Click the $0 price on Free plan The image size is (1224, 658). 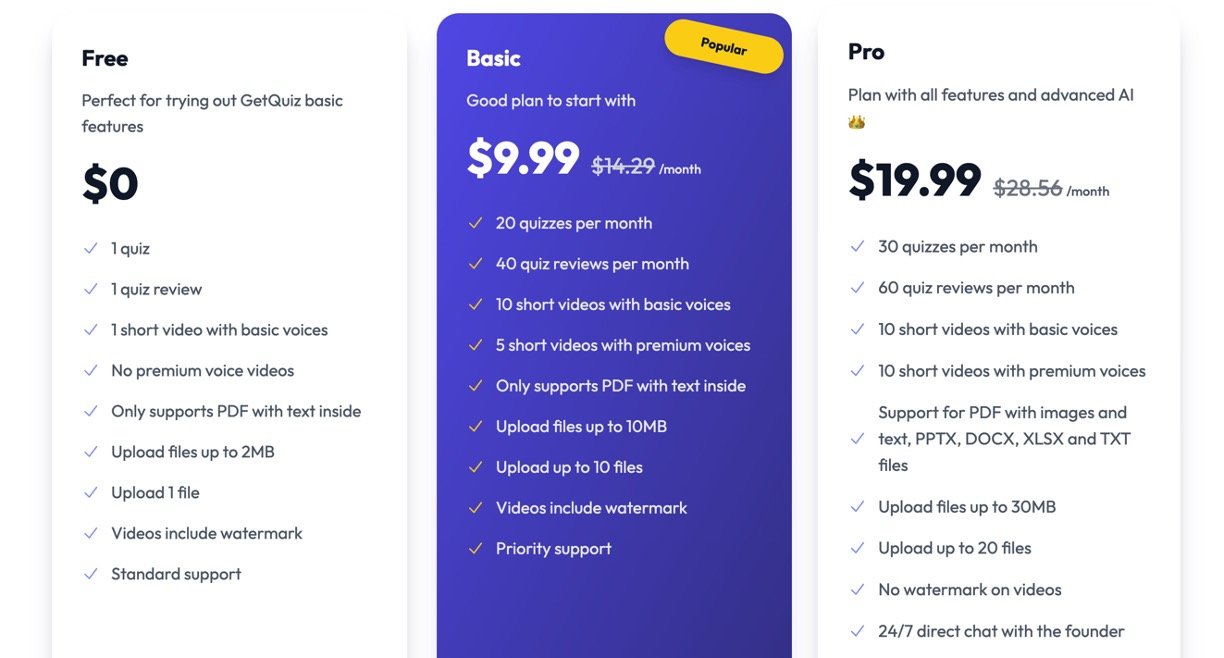110,184
